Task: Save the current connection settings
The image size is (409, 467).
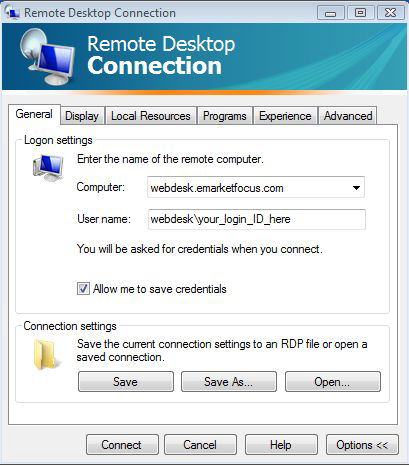Action: tap(126, 382)
